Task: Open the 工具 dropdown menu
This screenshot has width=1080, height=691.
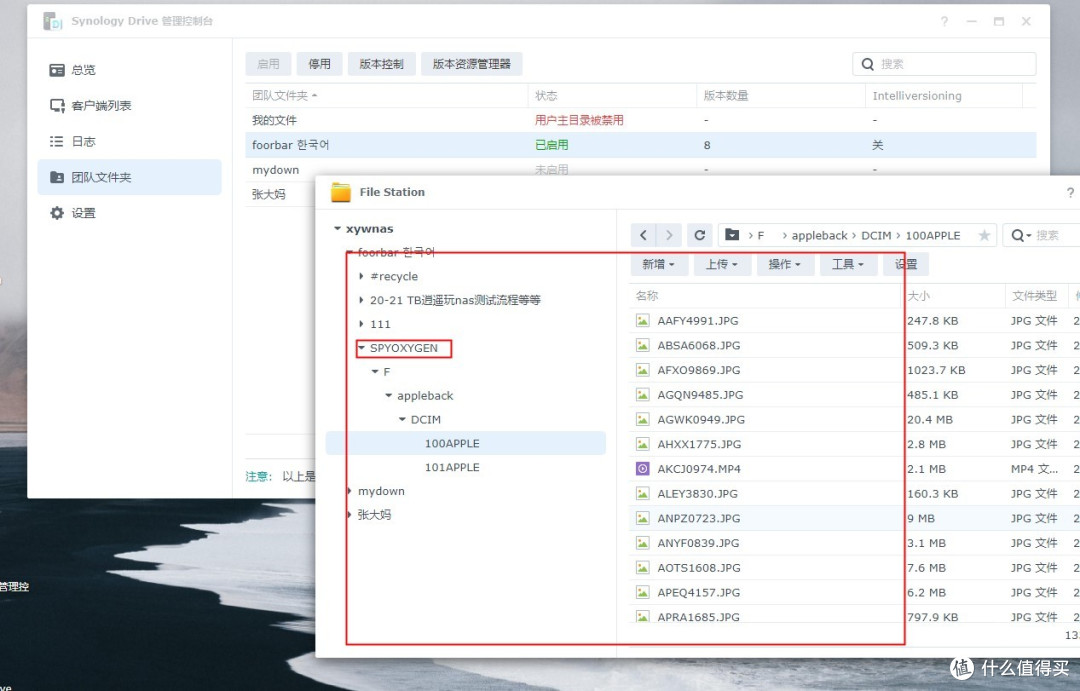Action: pos(848,264)
